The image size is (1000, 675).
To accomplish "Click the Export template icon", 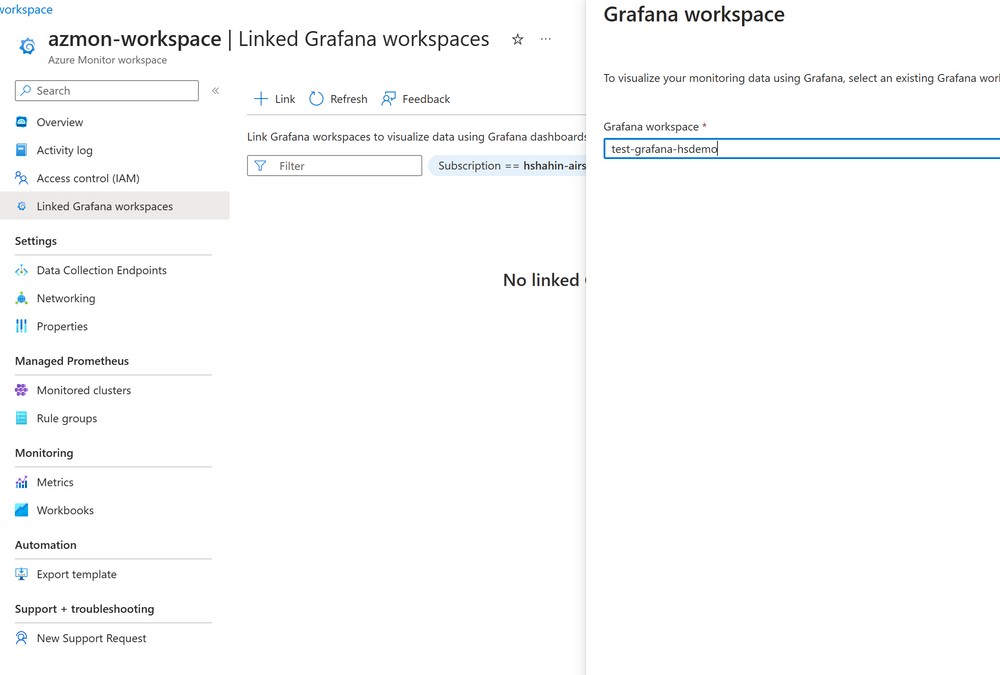I will [x=20, y=574].
